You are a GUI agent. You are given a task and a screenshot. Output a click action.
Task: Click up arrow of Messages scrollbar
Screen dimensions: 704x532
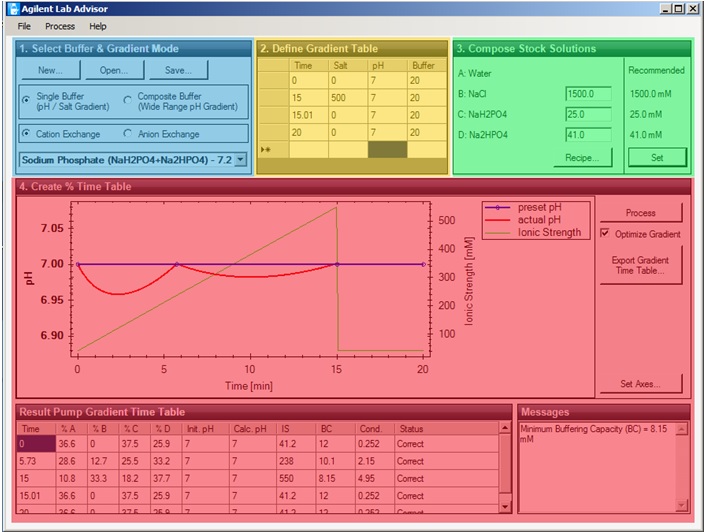pos(682,429)
